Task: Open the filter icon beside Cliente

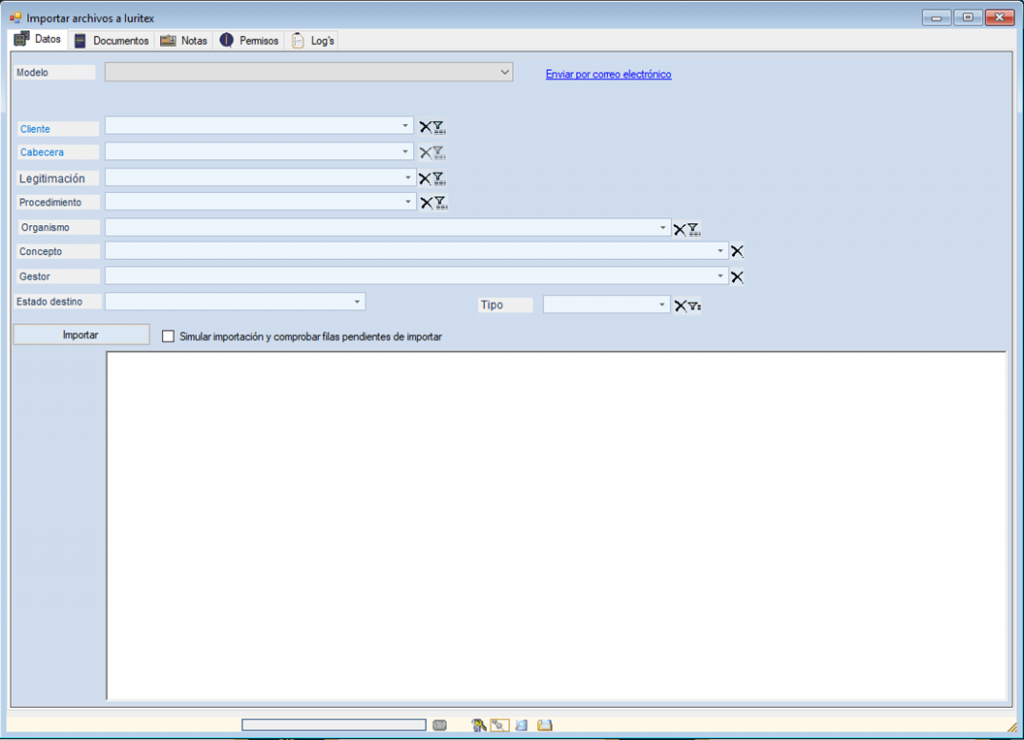Action: pyautogui.click(x=439, y=127)
